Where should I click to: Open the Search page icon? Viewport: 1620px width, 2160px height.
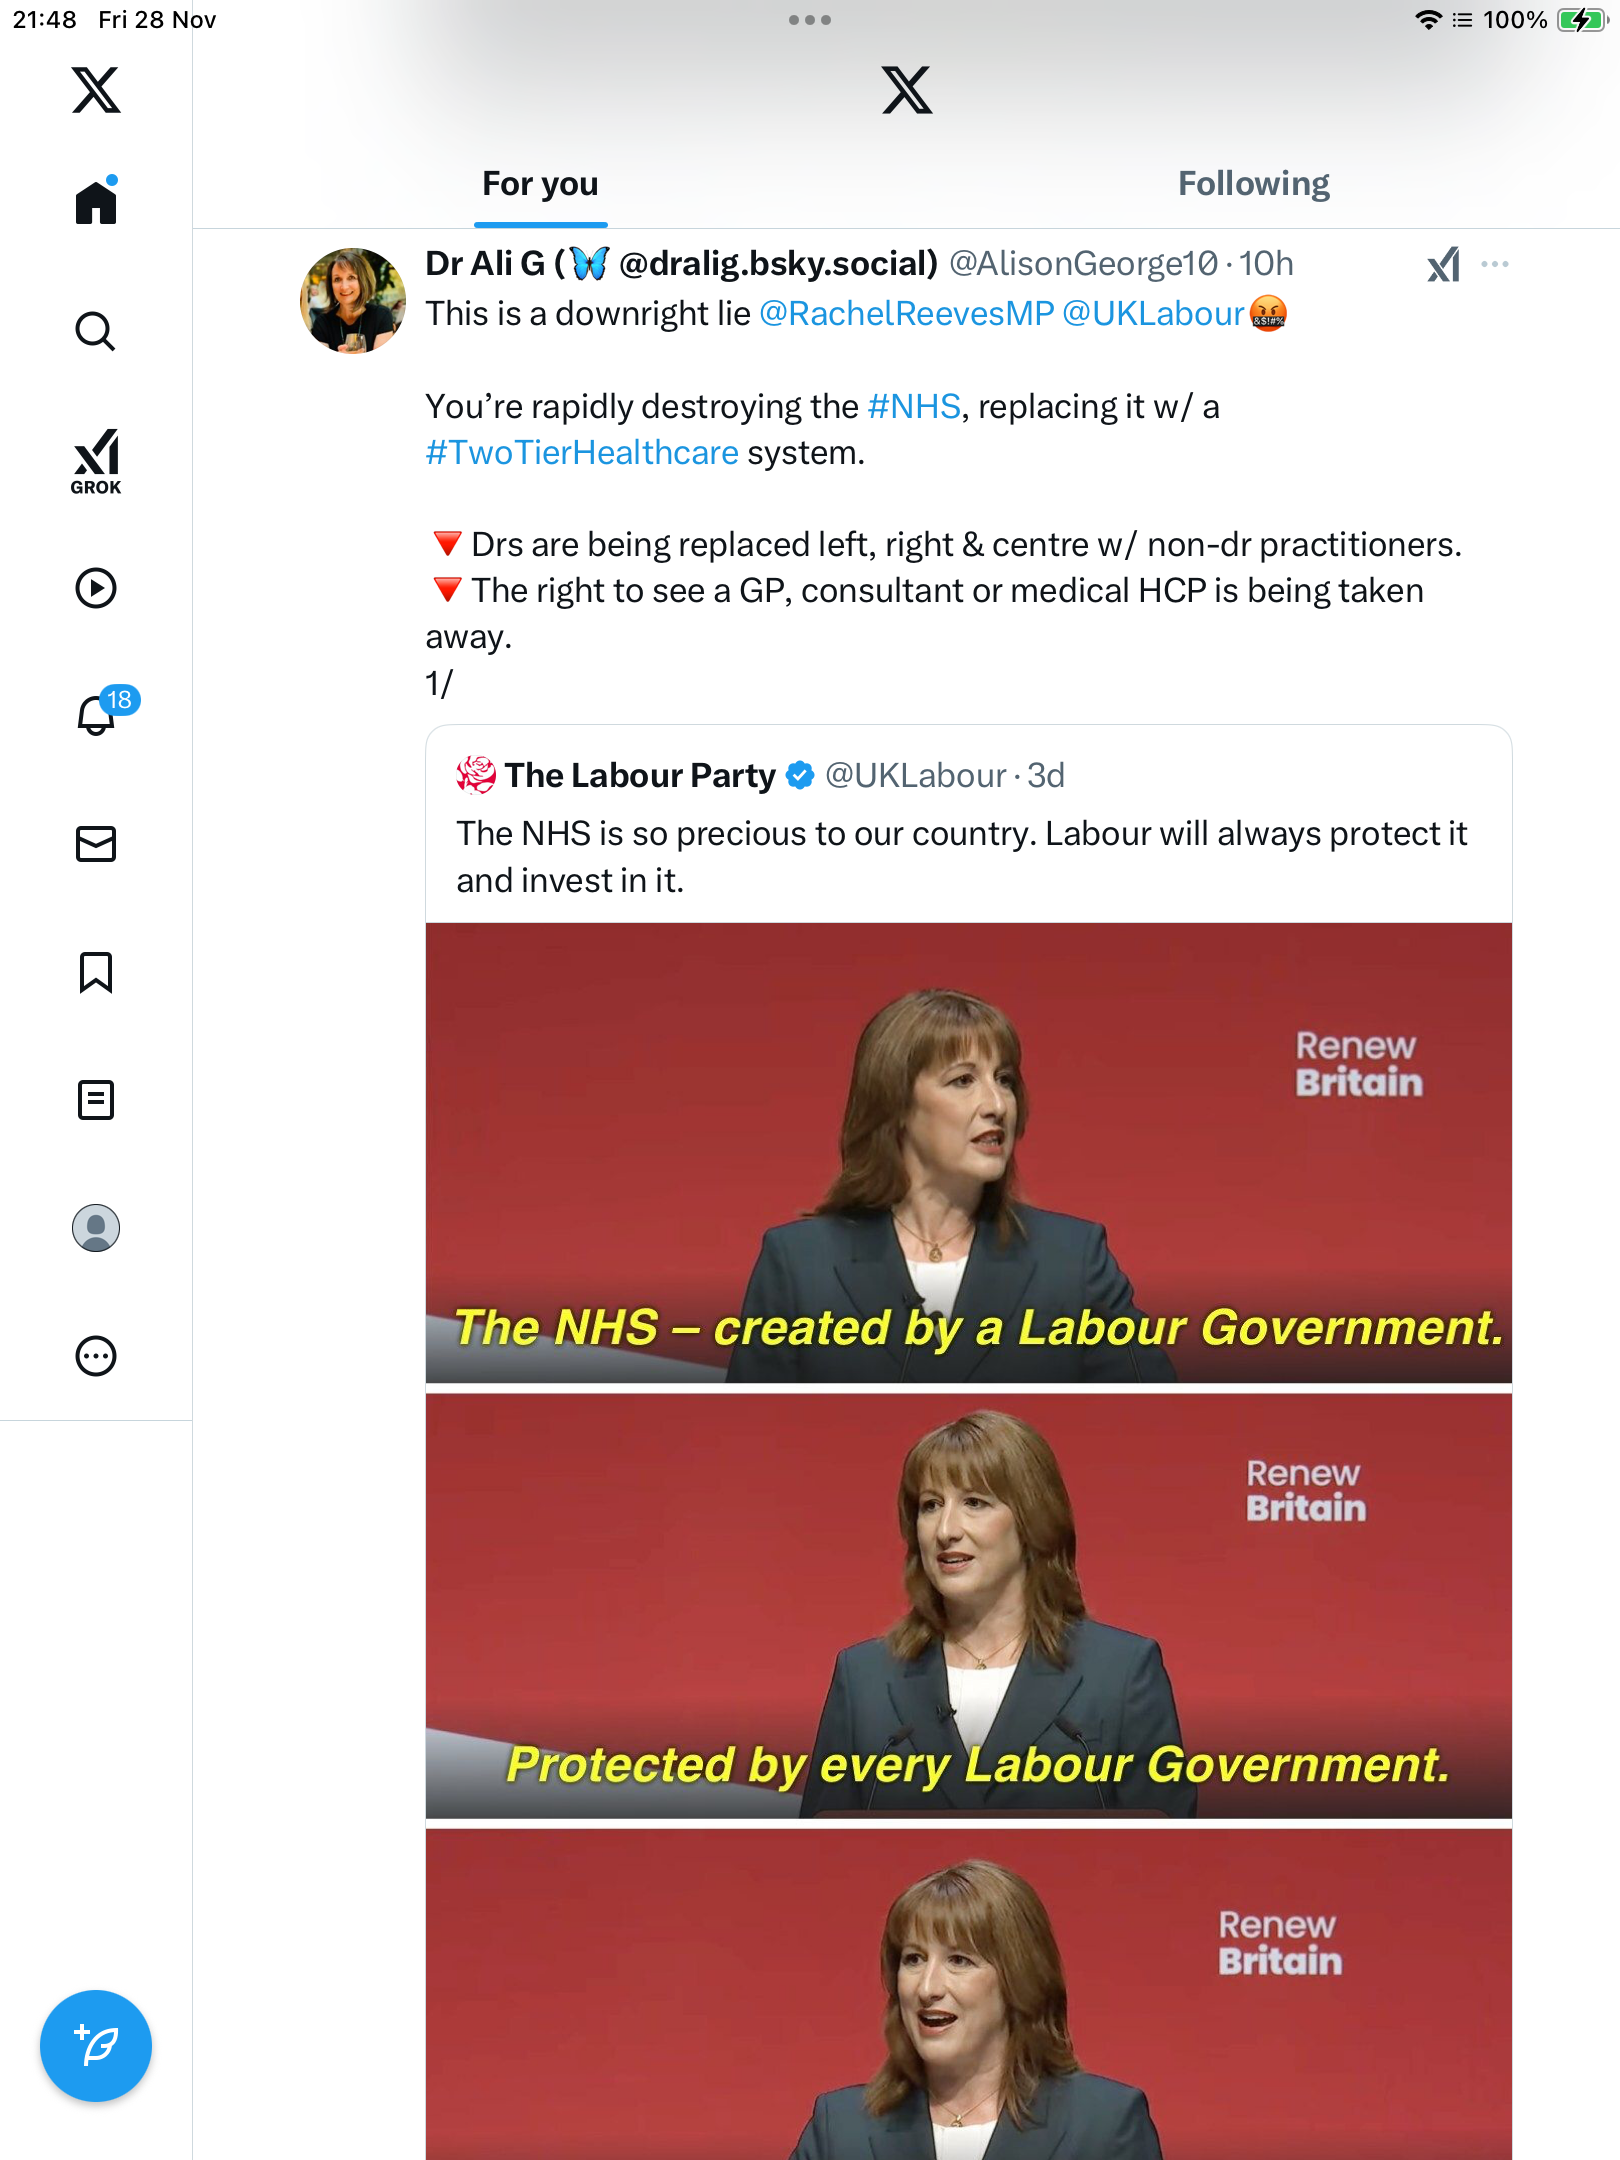click(x=96, y=331)
